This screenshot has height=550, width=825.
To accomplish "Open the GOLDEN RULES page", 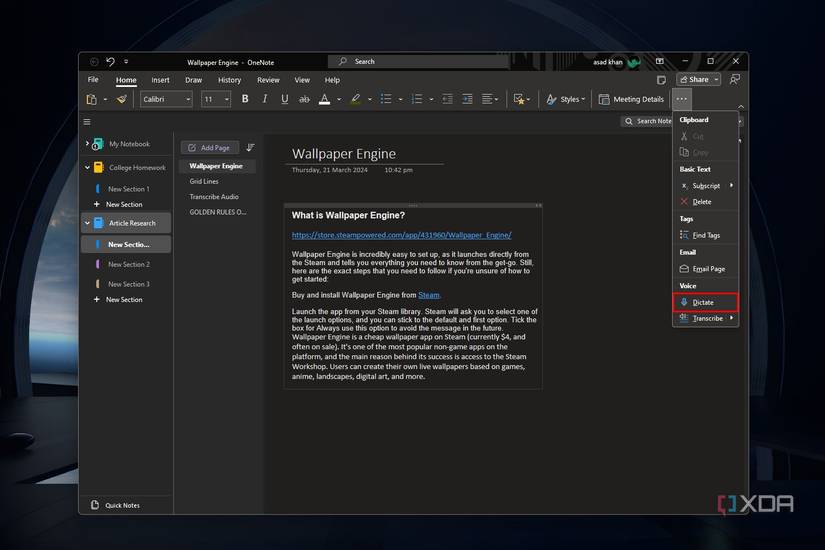I will pos(217,212).
